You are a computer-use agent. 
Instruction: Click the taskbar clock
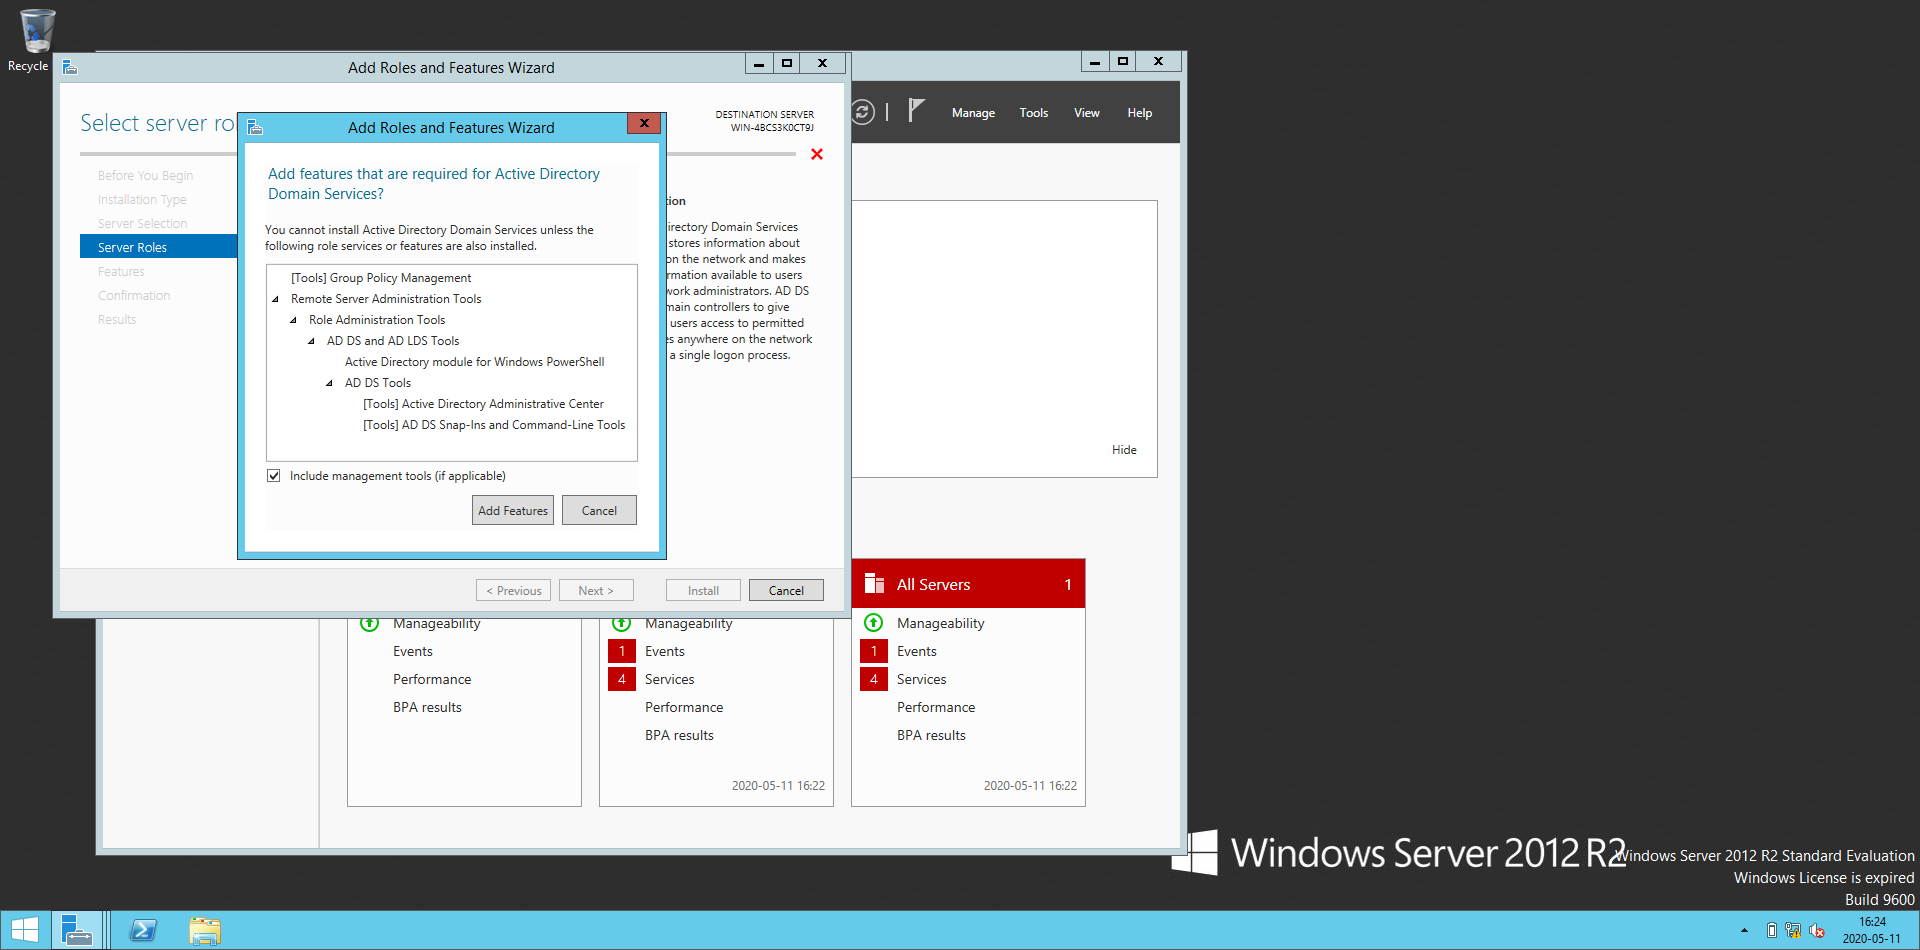point(1872,930)
